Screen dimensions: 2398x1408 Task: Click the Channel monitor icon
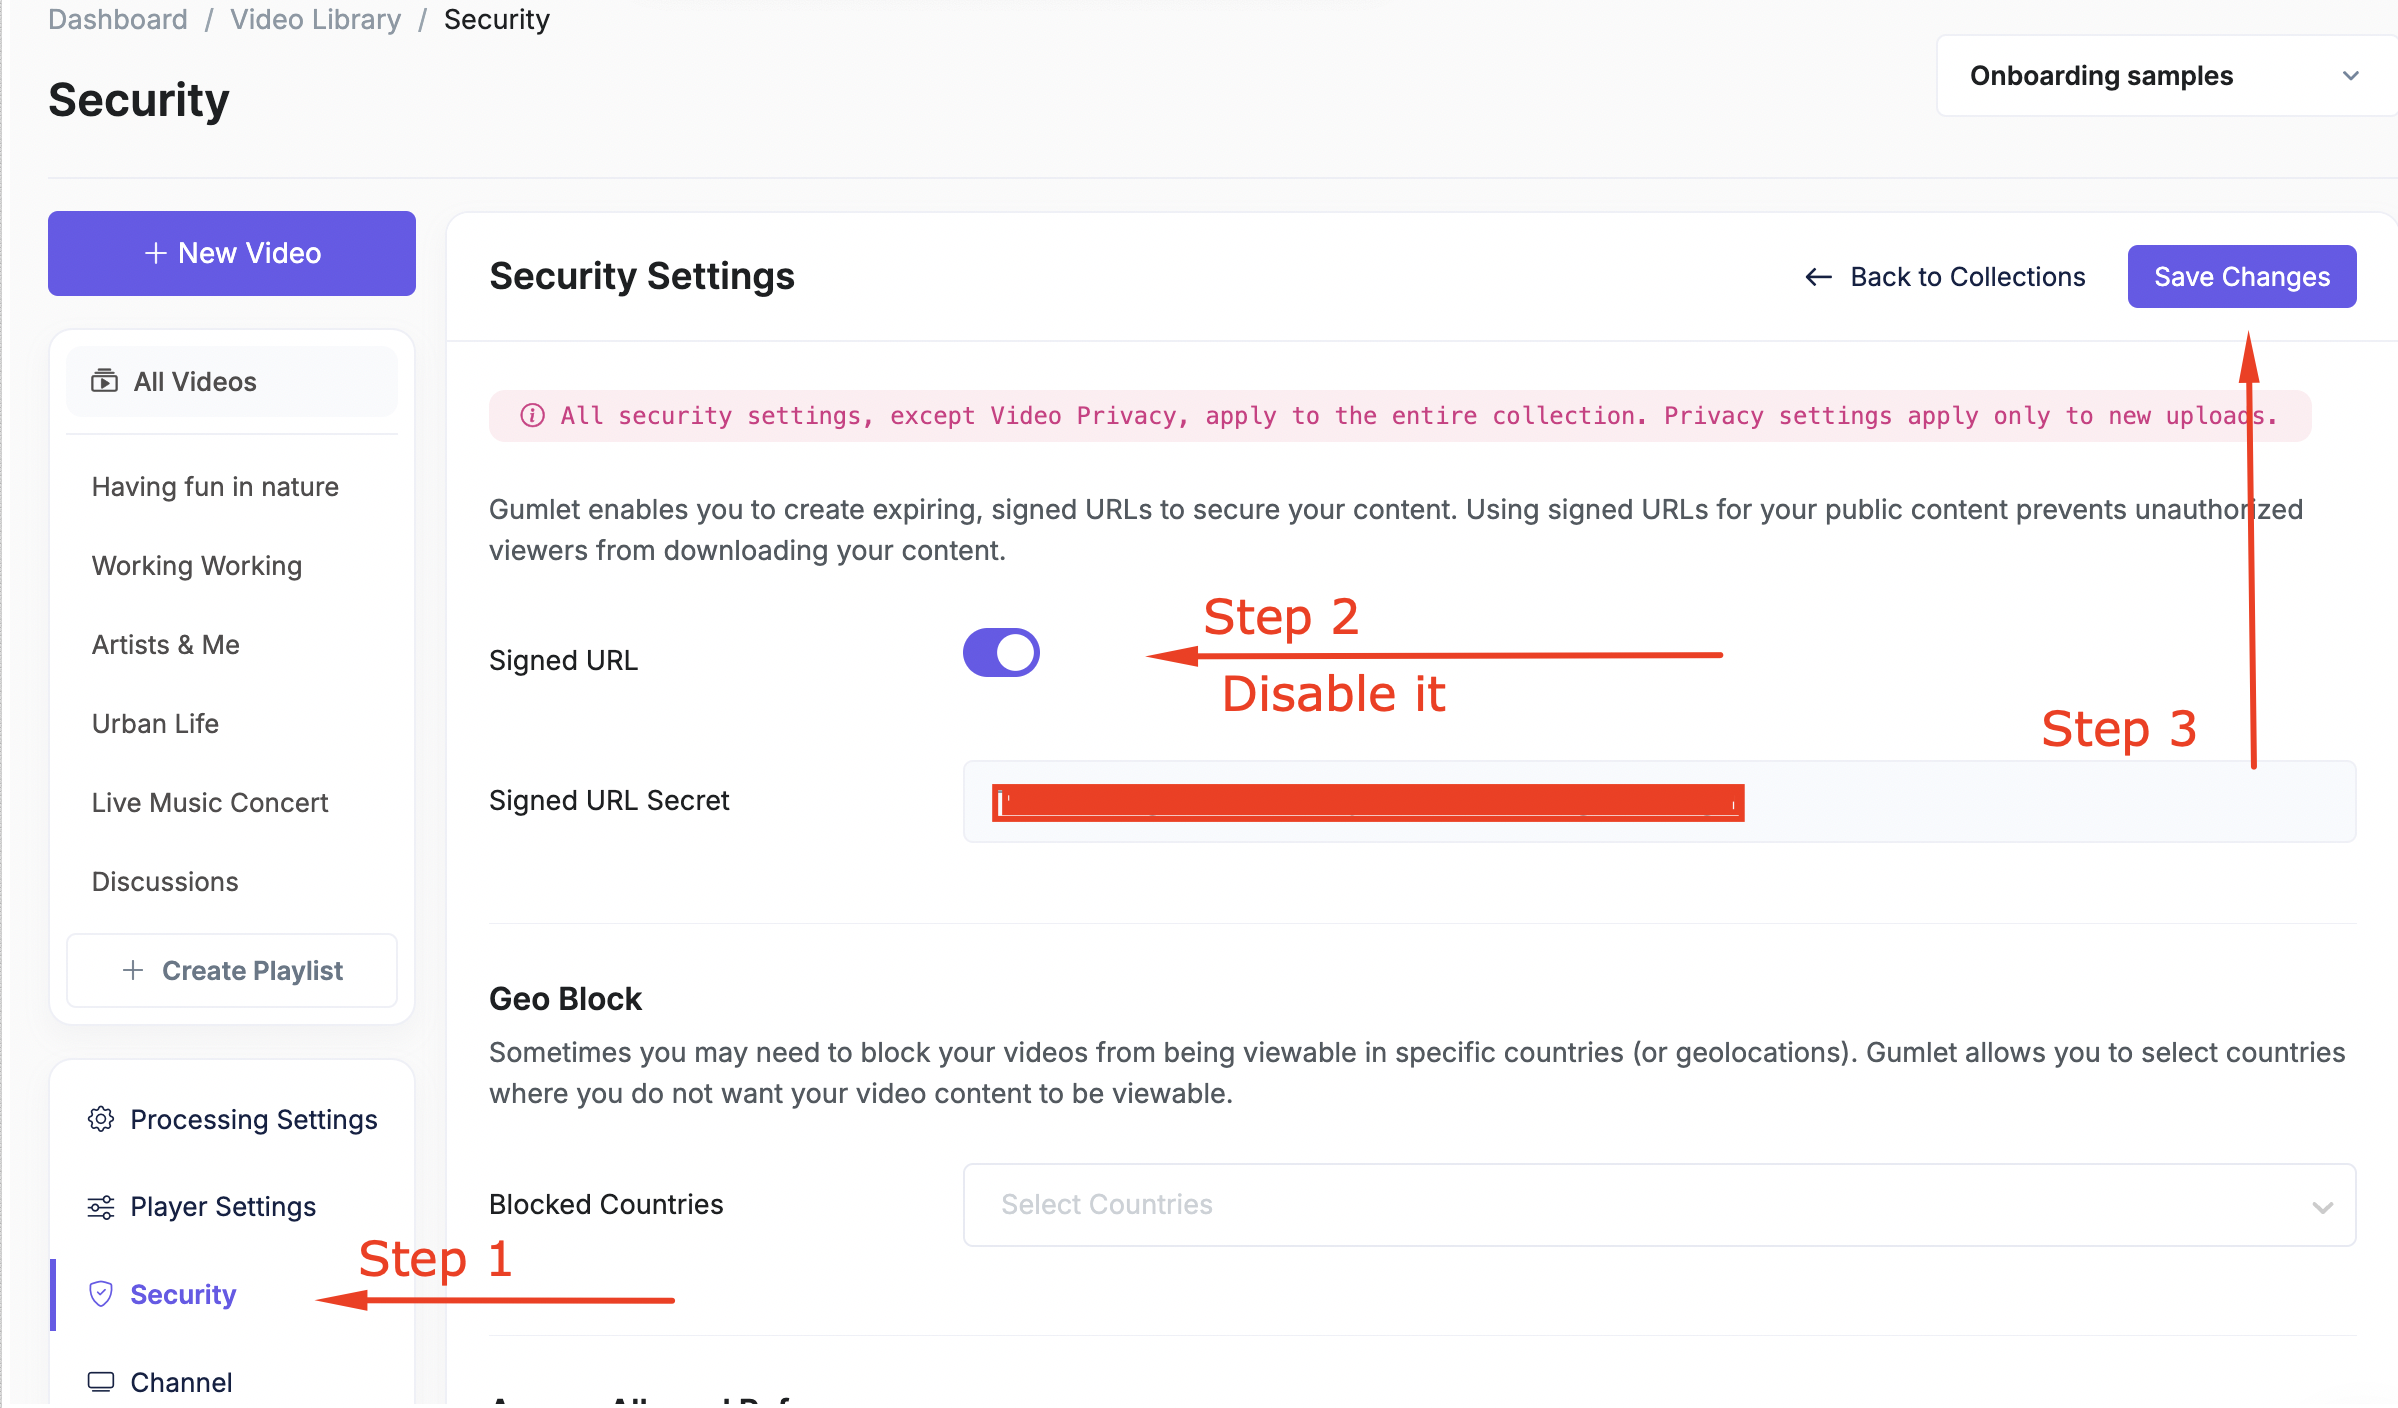click(x=101, y=1382)
